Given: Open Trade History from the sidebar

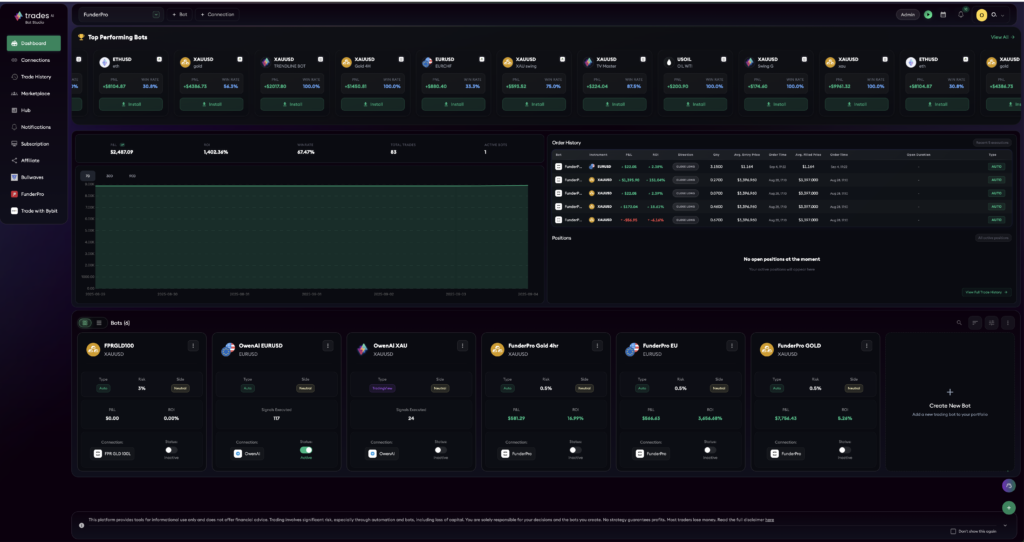Looking at the screenshot, I should pos(33,77).
